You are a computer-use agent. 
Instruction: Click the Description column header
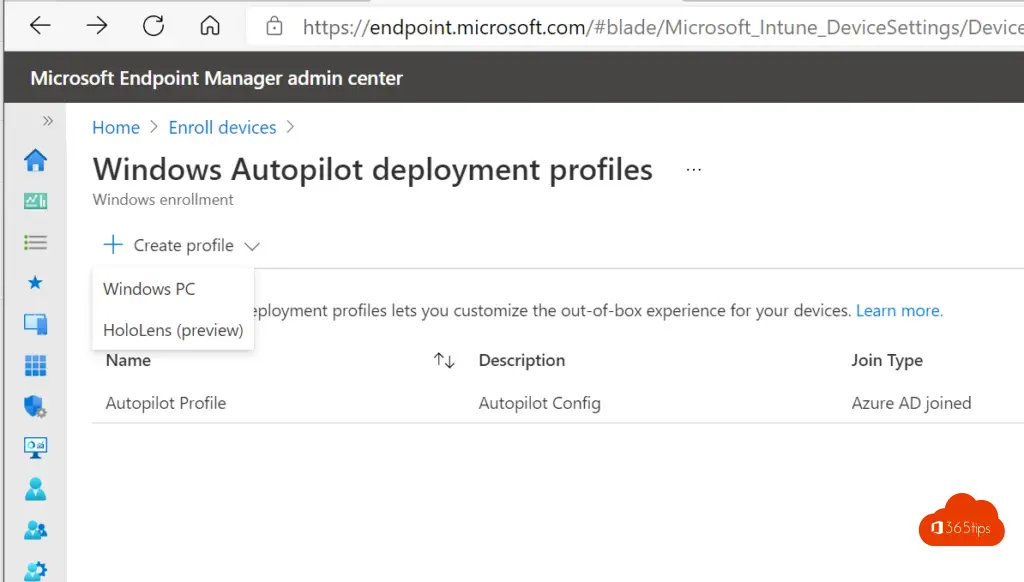pyautogui.click(x=522, y=361)
